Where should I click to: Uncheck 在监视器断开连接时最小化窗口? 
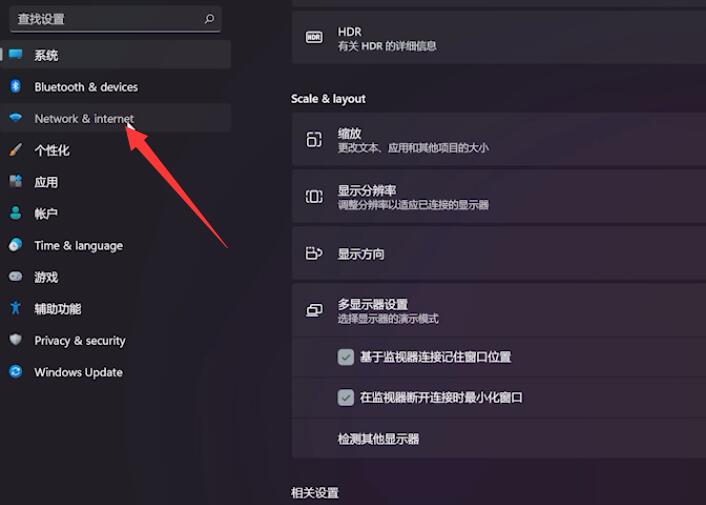[346, 398]
